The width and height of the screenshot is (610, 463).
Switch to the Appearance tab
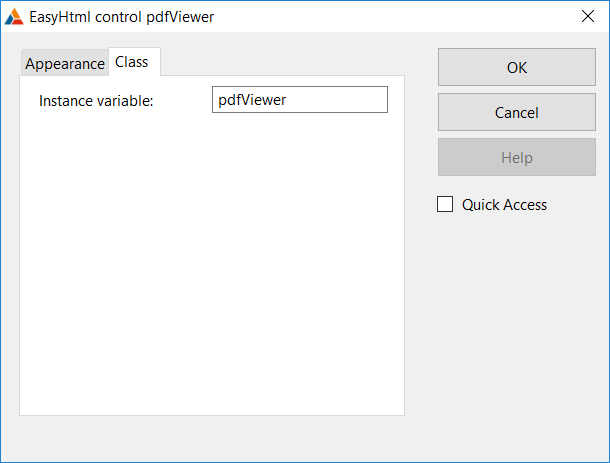pos(65,63)
